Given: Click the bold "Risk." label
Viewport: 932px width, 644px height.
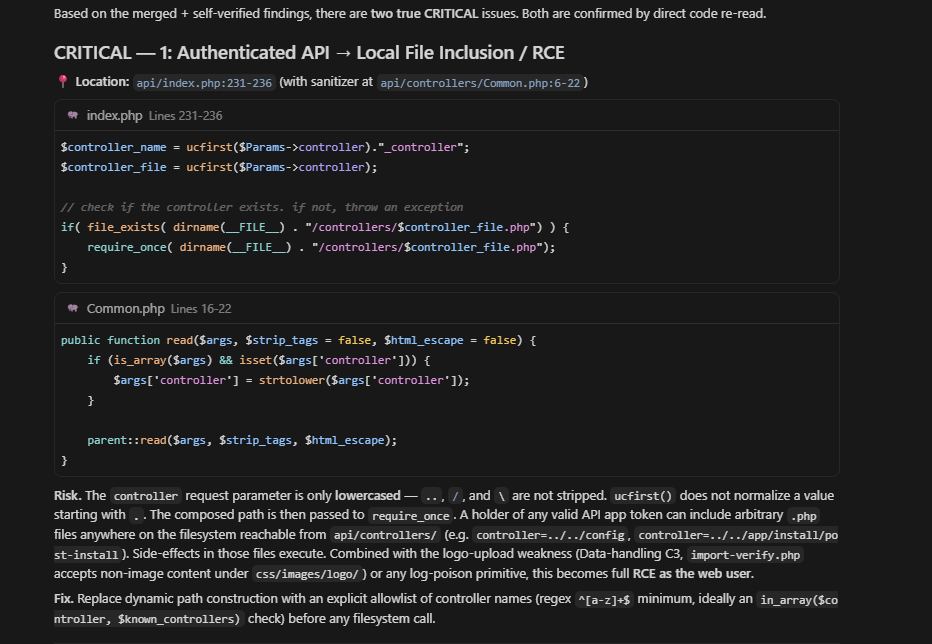Looking at the screenshot, I should click(68, 495).
